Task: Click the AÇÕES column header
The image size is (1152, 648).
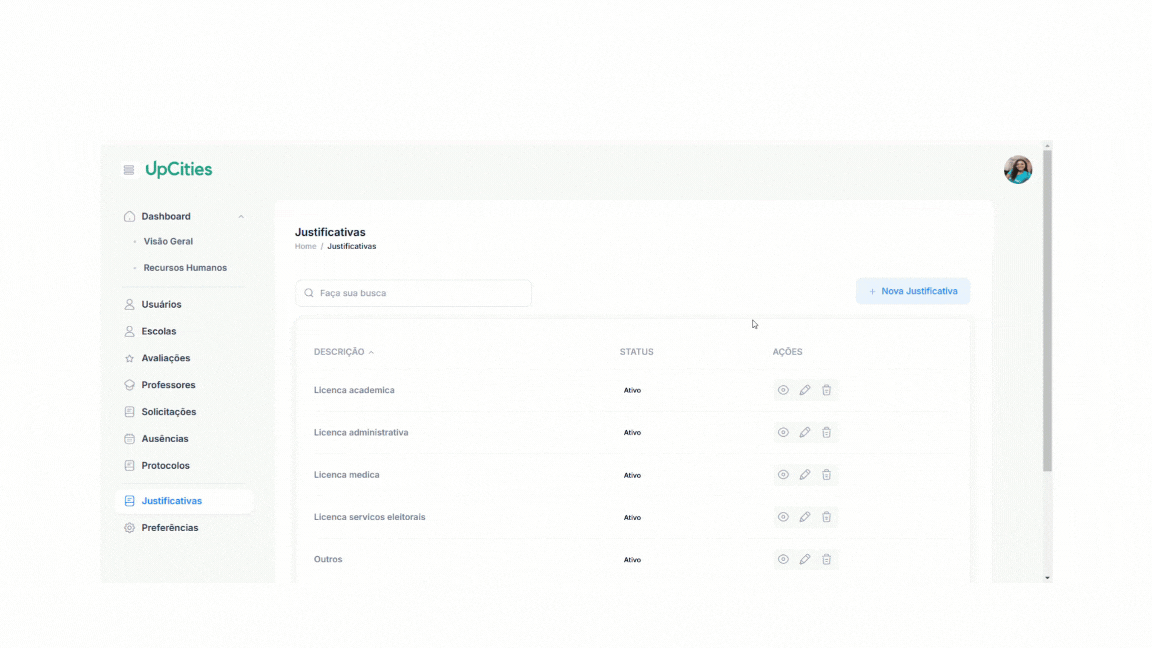Action: click(x=787, y=352)
